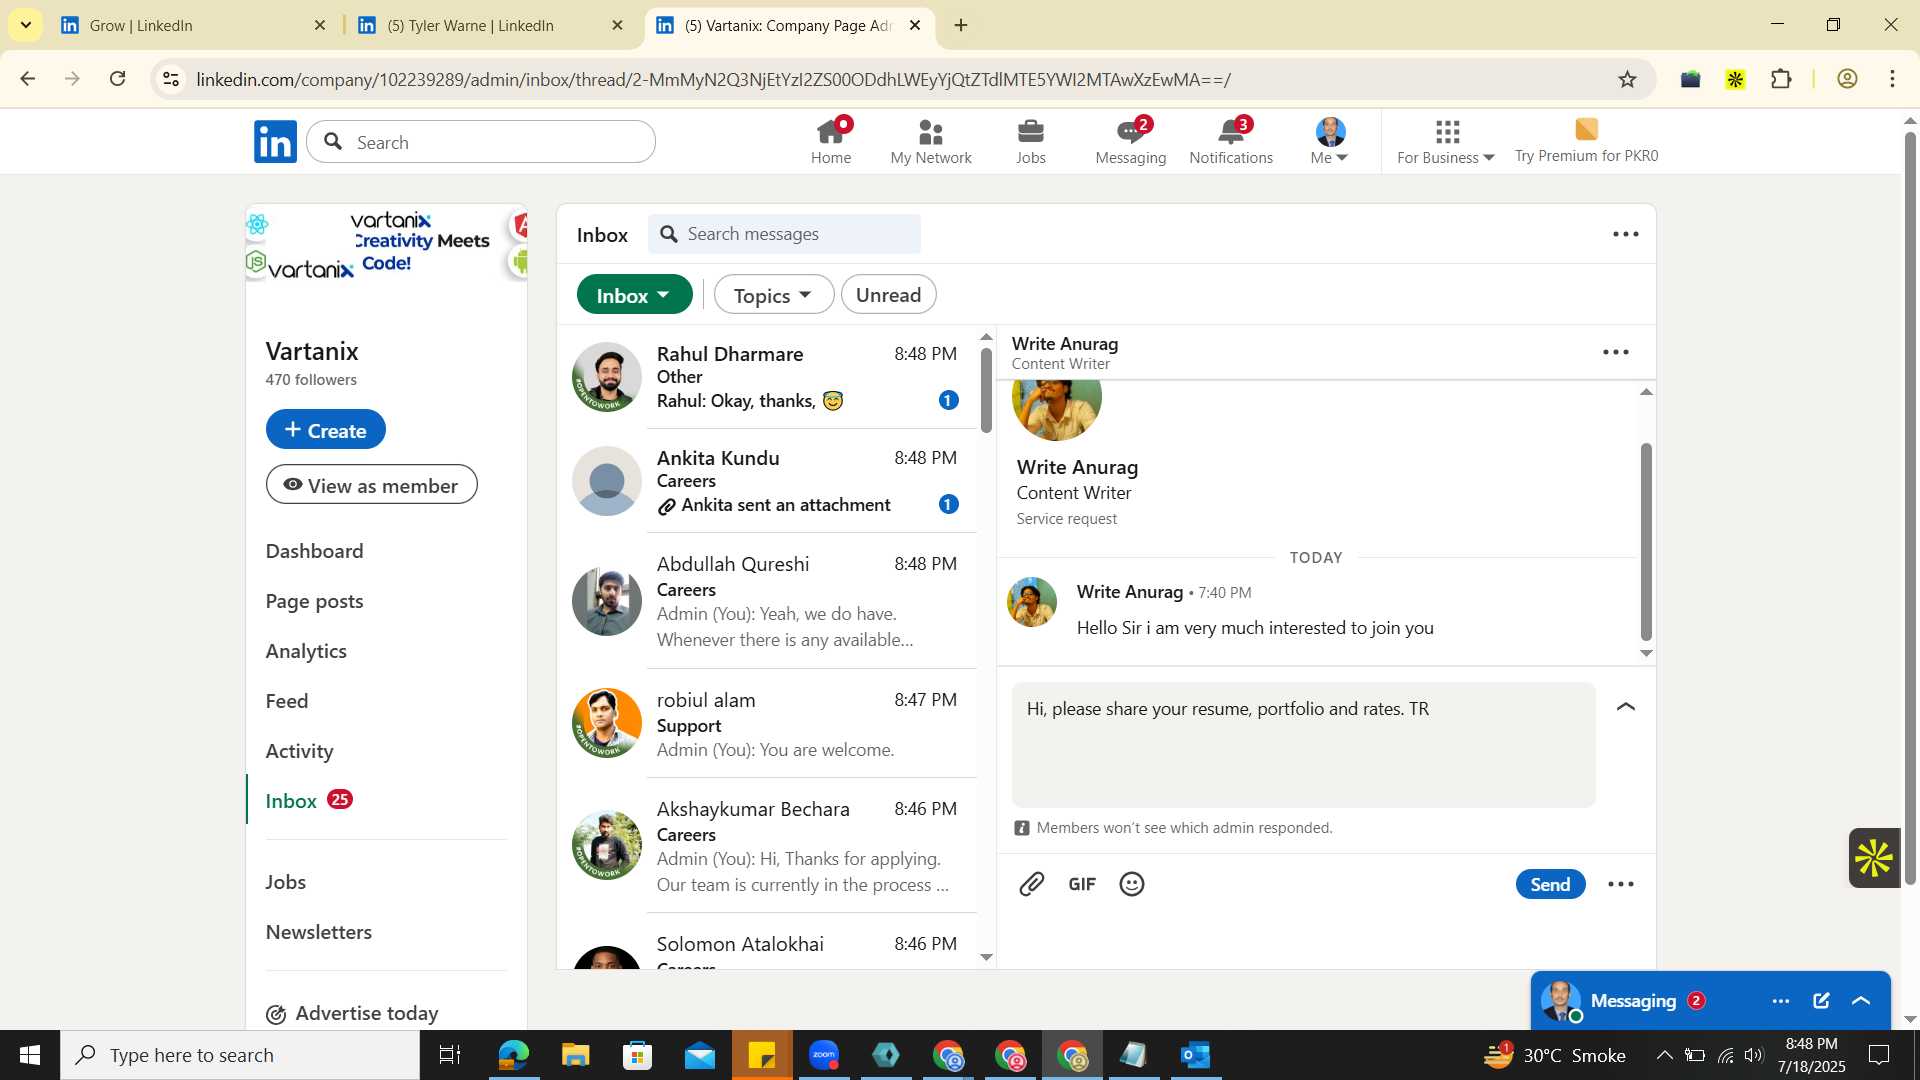Click Try Premium for PKR0 link
This screenshot has height=1080, width=1920.
click(1586, 141)
